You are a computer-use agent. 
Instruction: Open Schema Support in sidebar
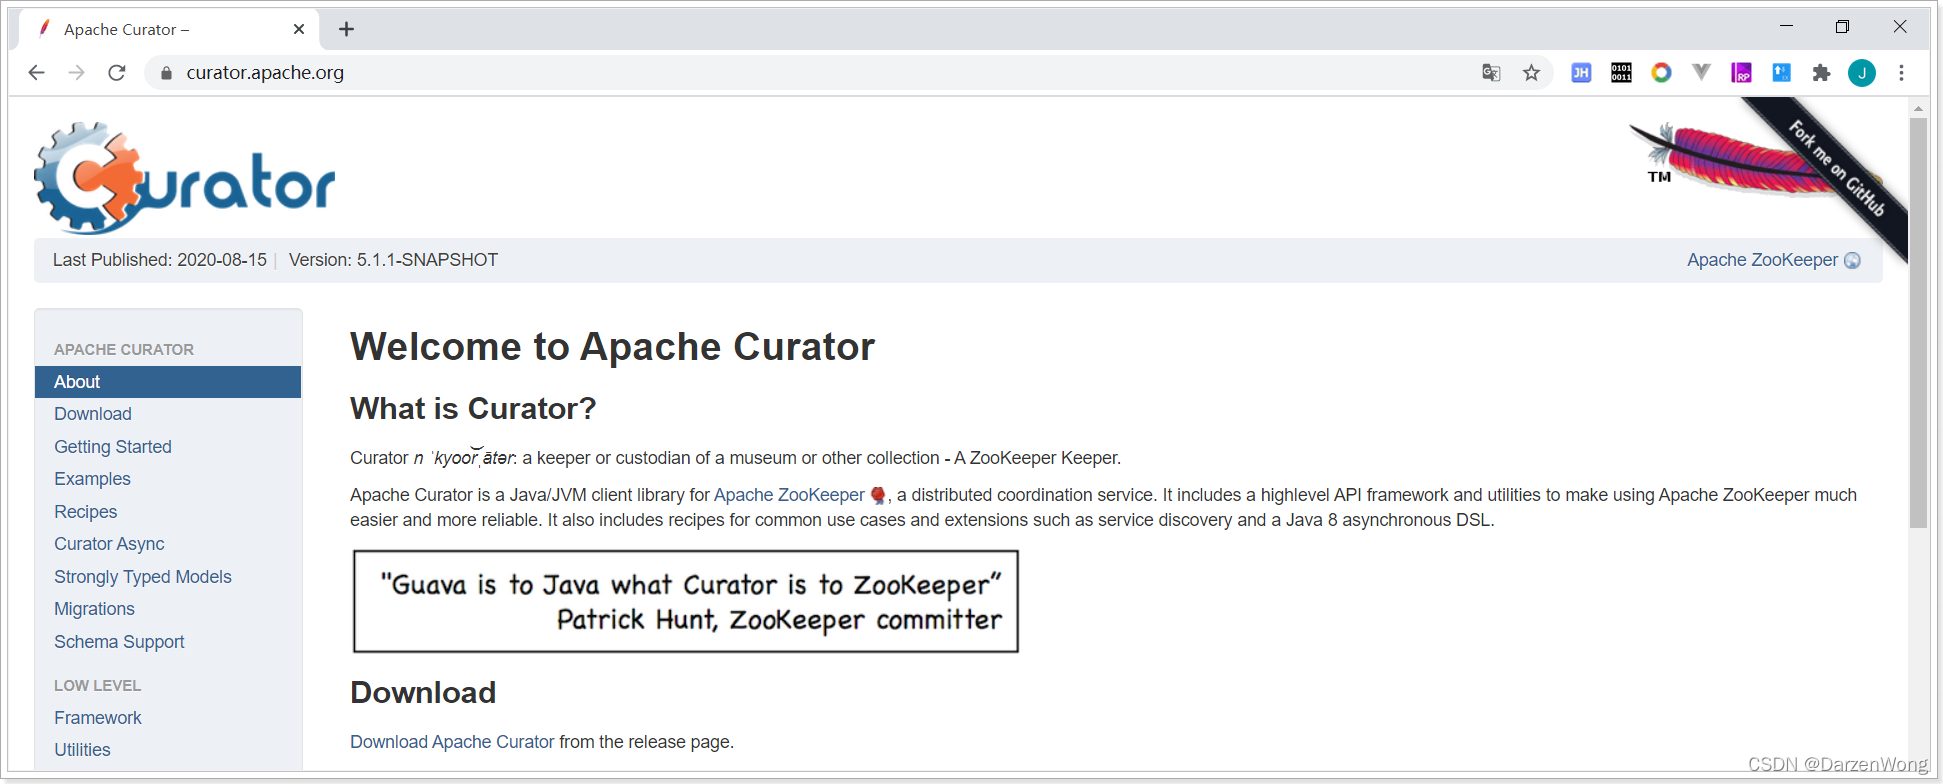(119, 642)
